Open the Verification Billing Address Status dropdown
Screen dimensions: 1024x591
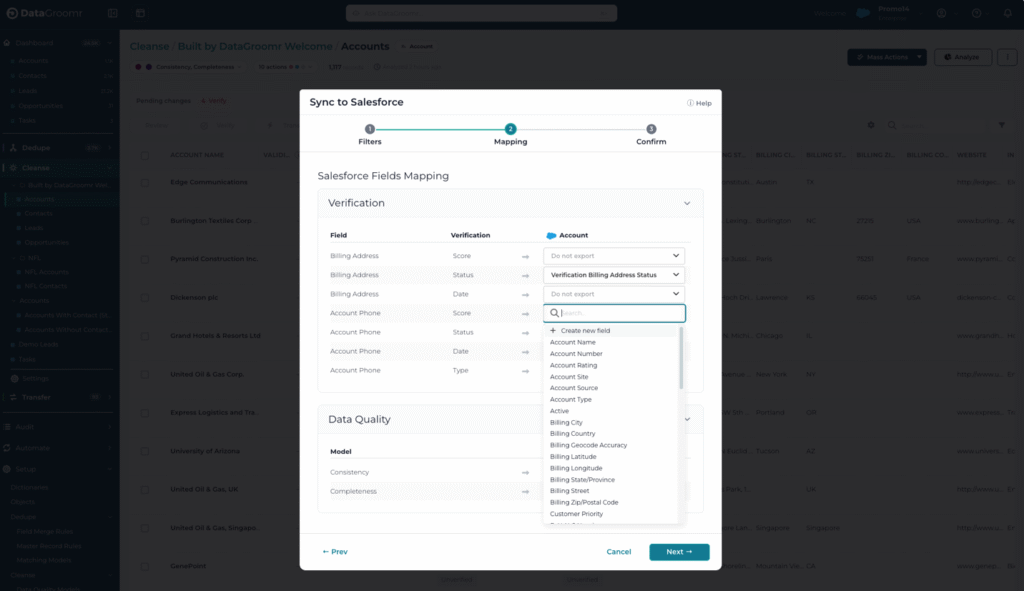coord(614,275)
